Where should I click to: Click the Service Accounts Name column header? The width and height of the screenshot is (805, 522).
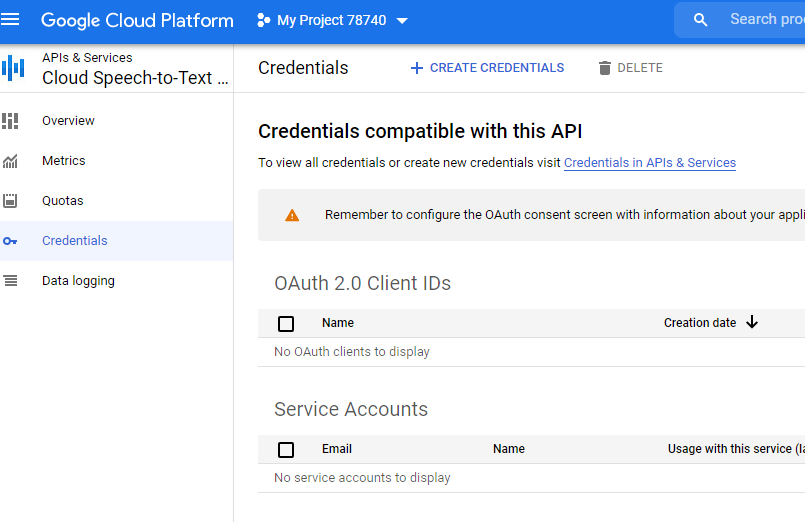509,449
